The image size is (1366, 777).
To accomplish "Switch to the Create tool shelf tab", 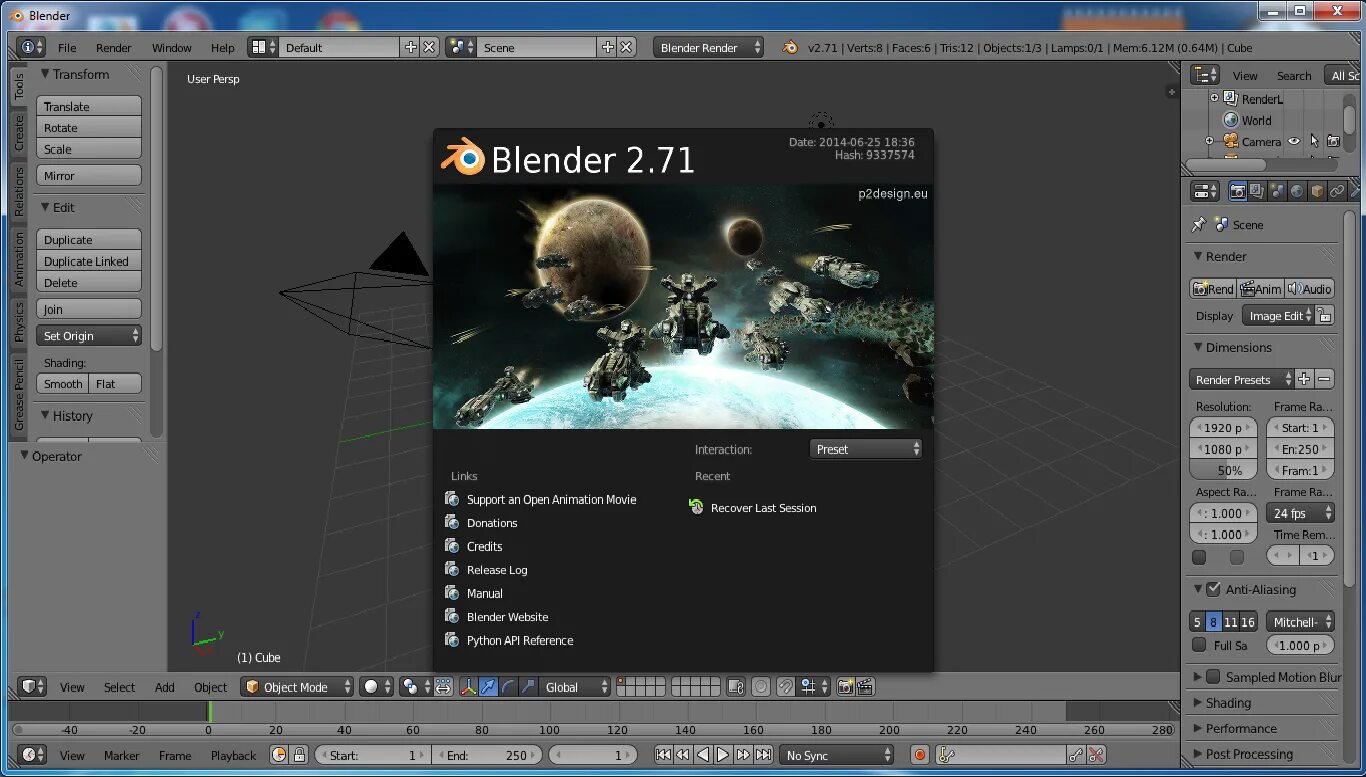I will pos(19,133).
